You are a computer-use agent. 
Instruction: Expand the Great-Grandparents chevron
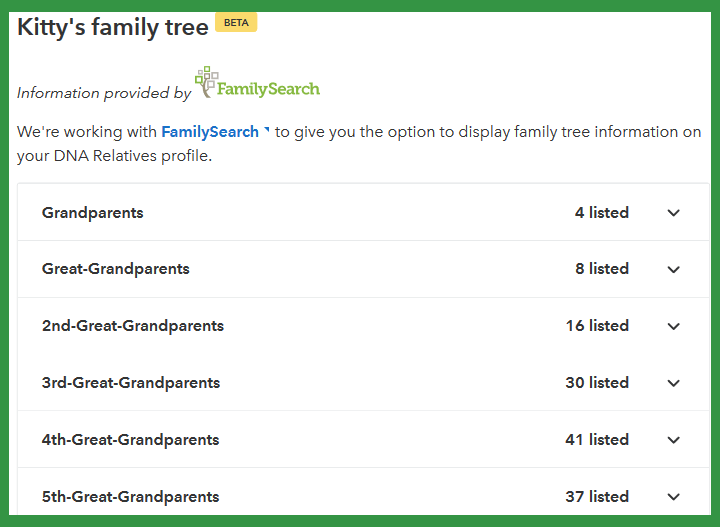[673, 269]
